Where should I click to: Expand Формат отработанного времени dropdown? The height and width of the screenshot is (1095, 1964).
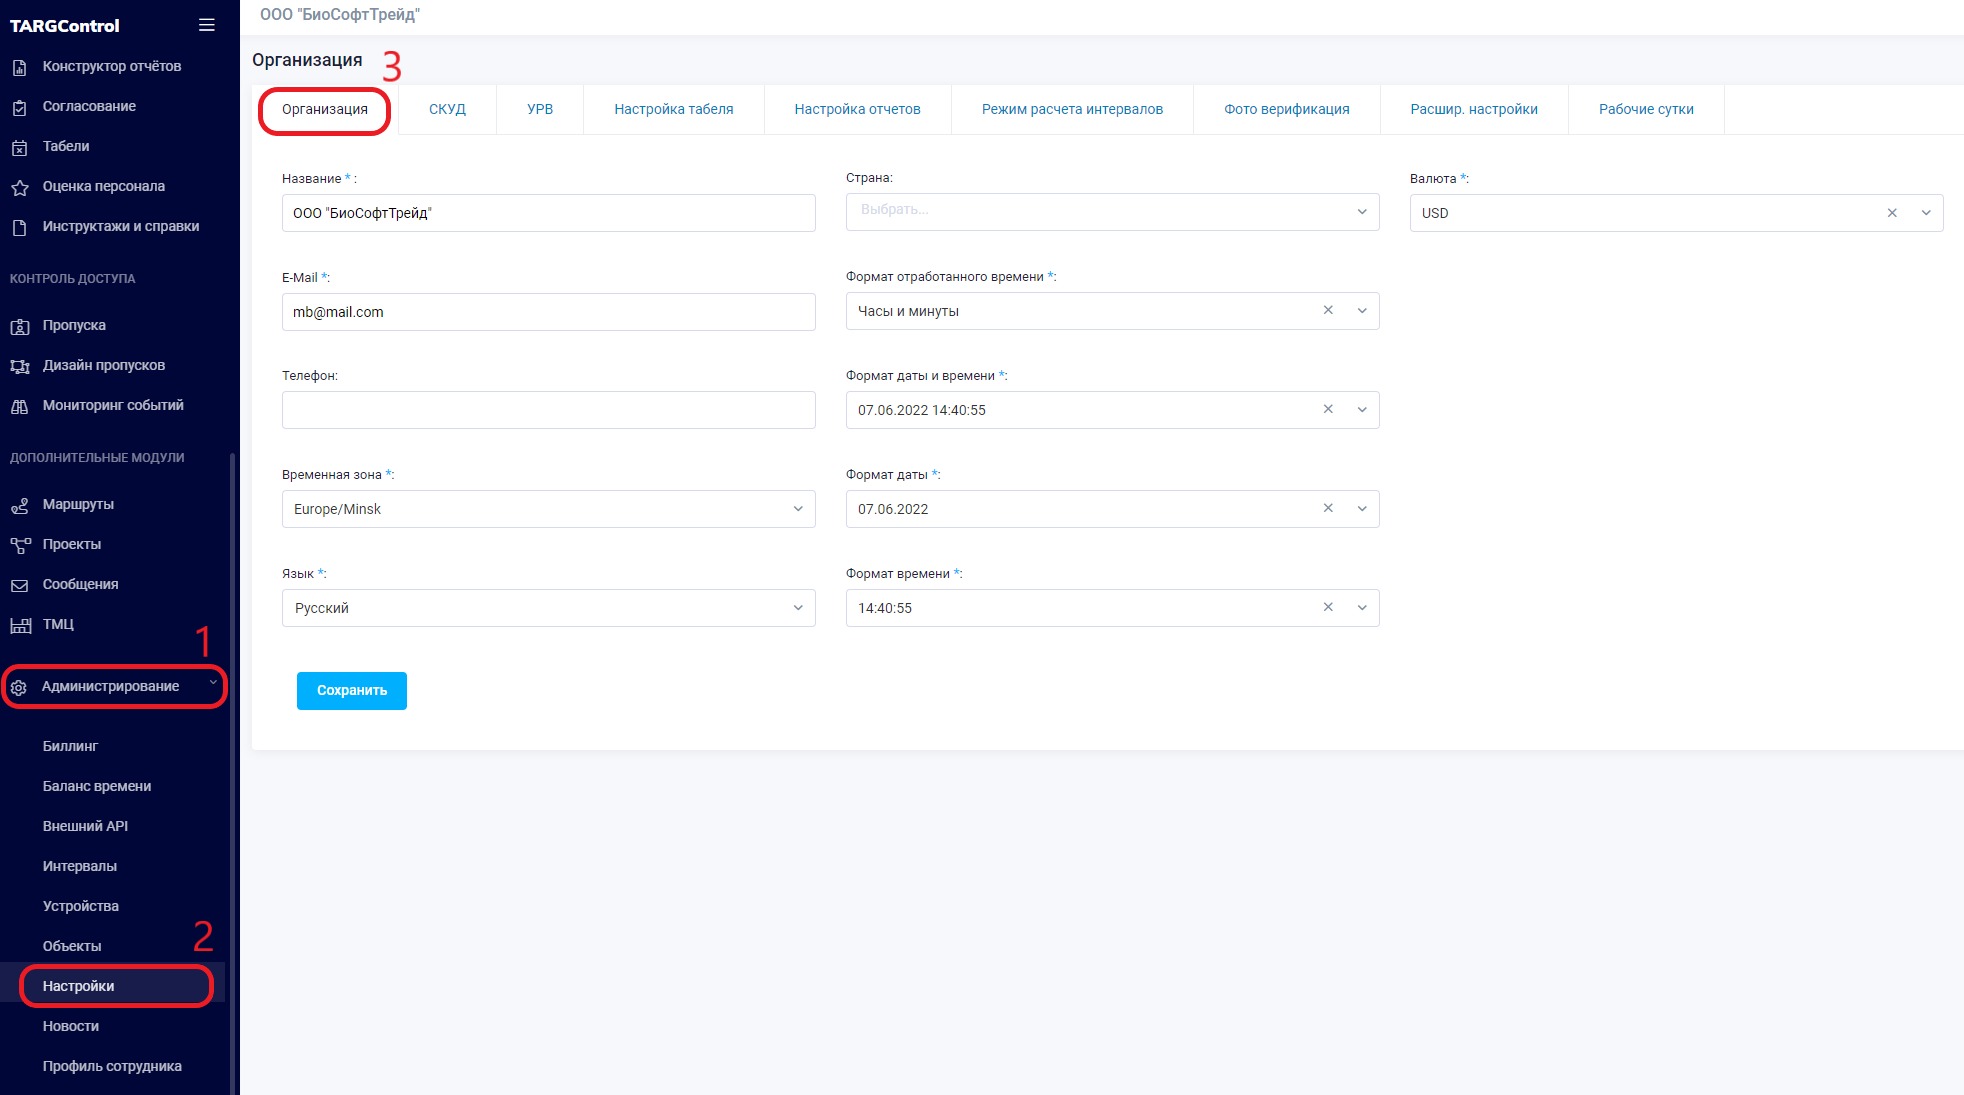coord(1362,311)
